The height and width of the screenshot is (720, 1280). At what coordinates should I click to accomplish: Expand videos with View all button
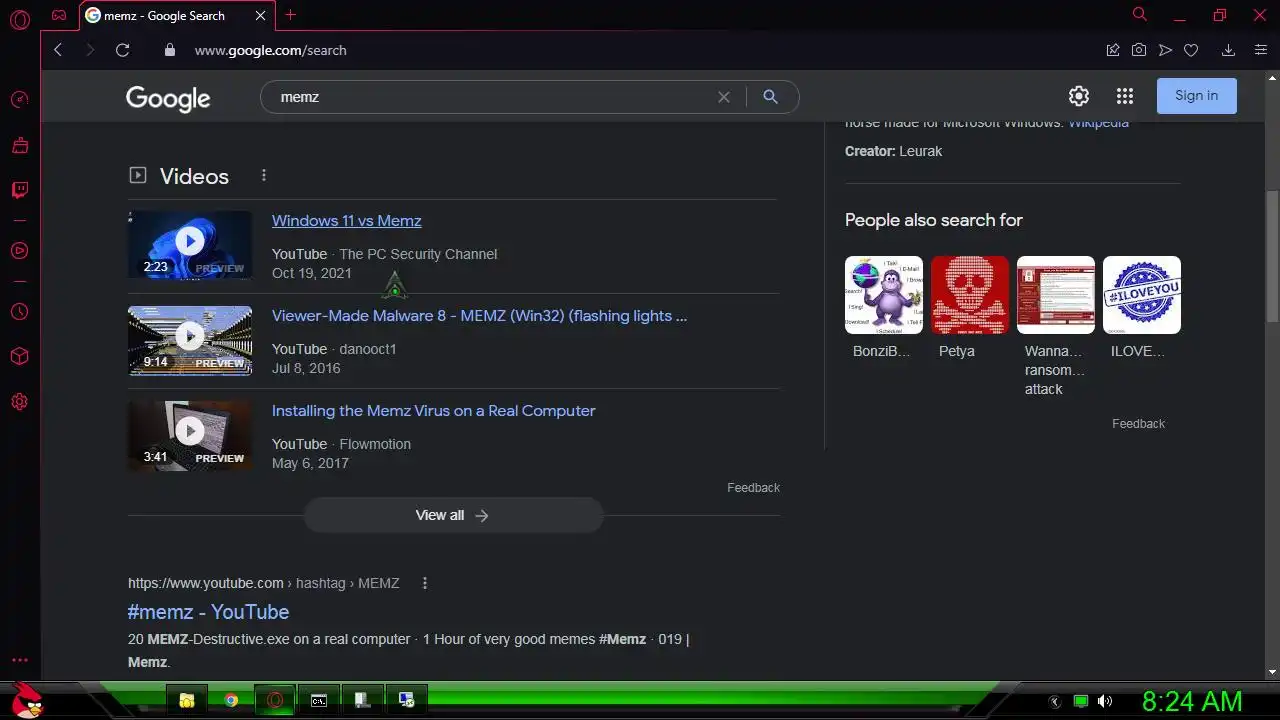click(453, 515)
